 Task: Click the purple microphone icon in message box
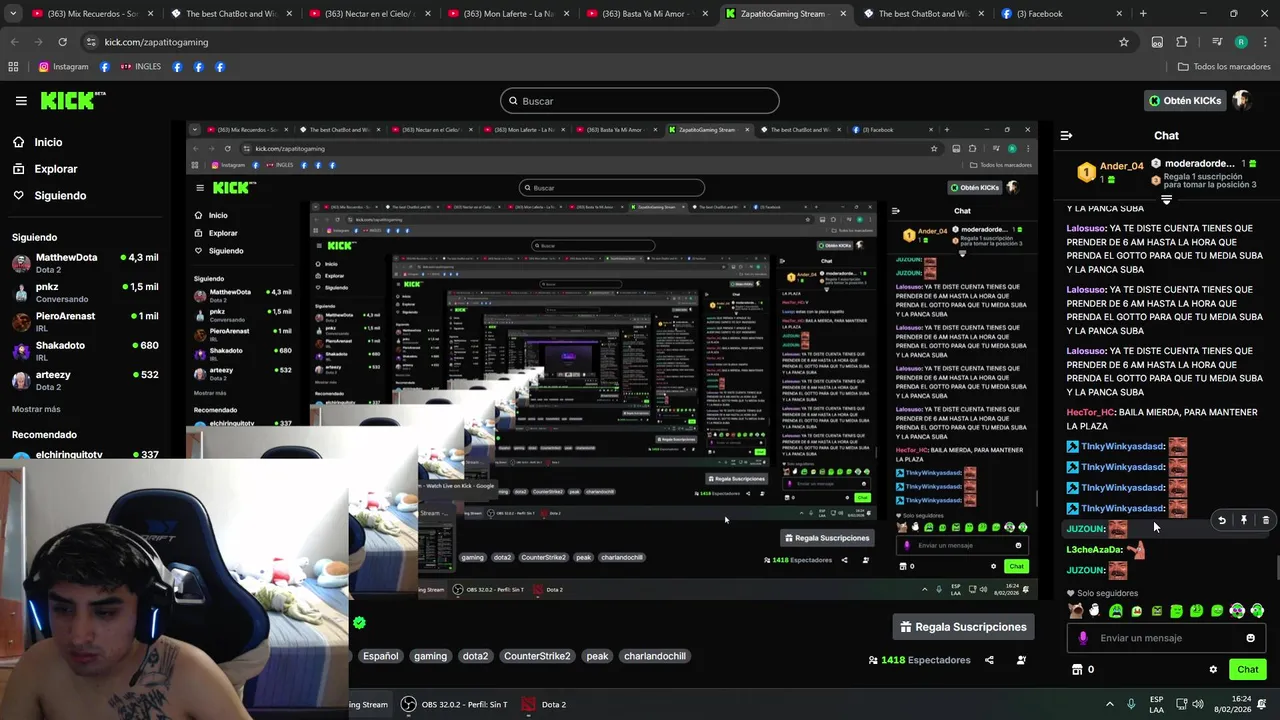(x=1083, y=638)
